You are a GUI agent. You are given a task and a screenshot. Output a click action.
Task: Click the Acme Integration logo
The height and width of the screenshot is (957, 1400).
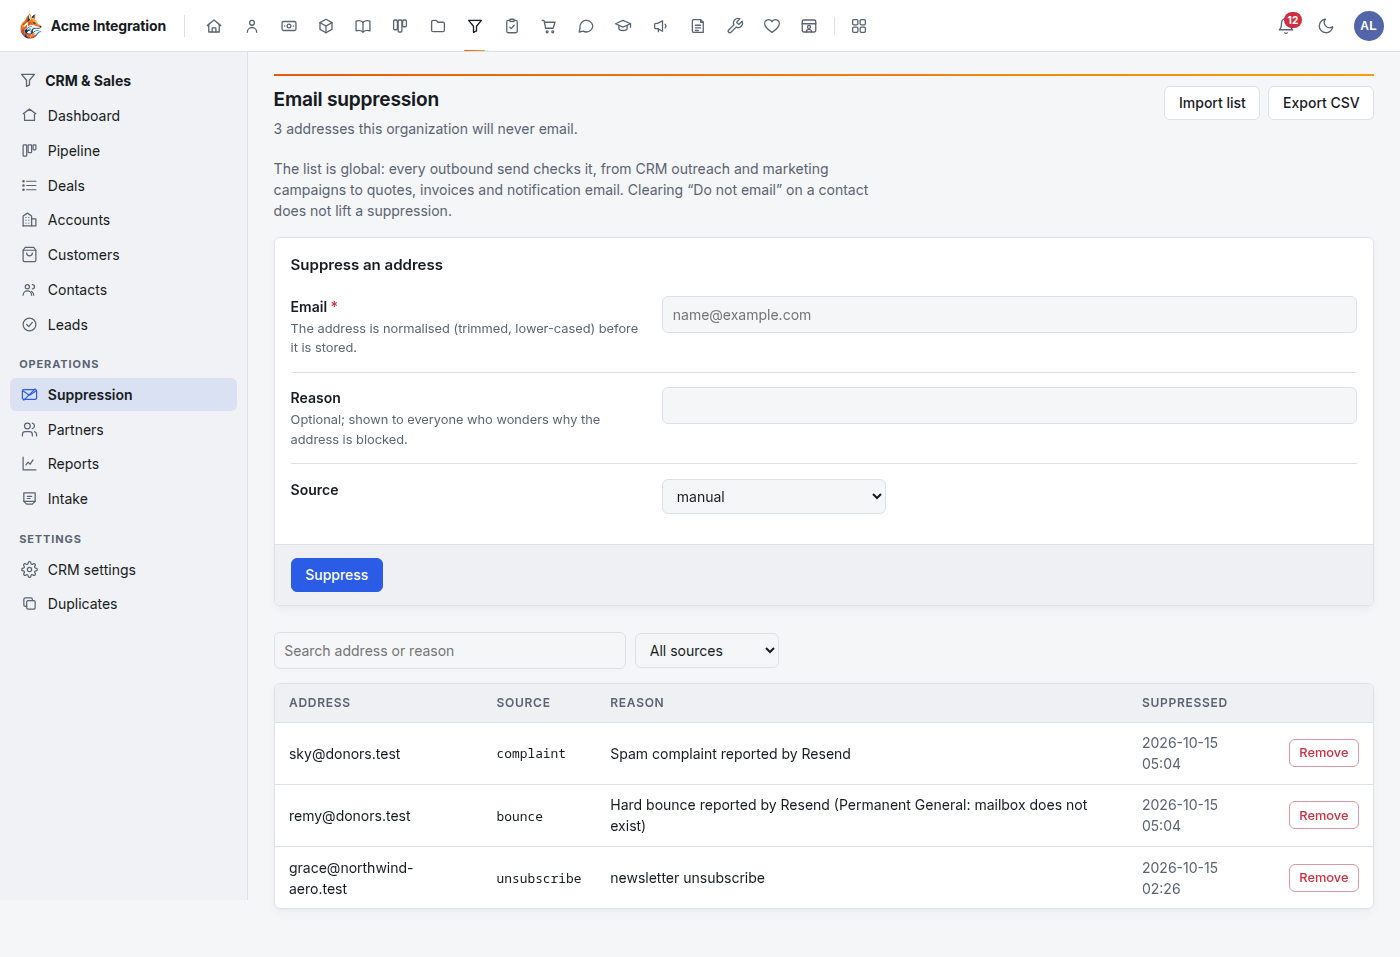[93, 26]
